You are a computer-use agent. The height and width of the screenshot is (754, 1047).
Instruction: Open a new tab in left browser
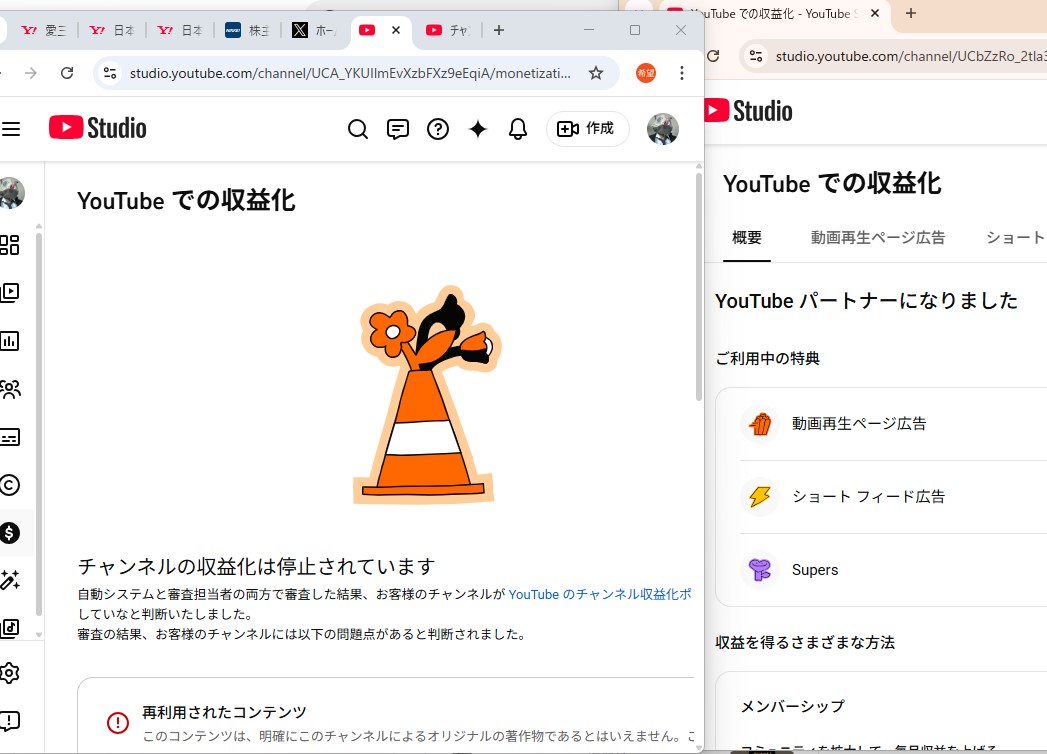point(499,30)
